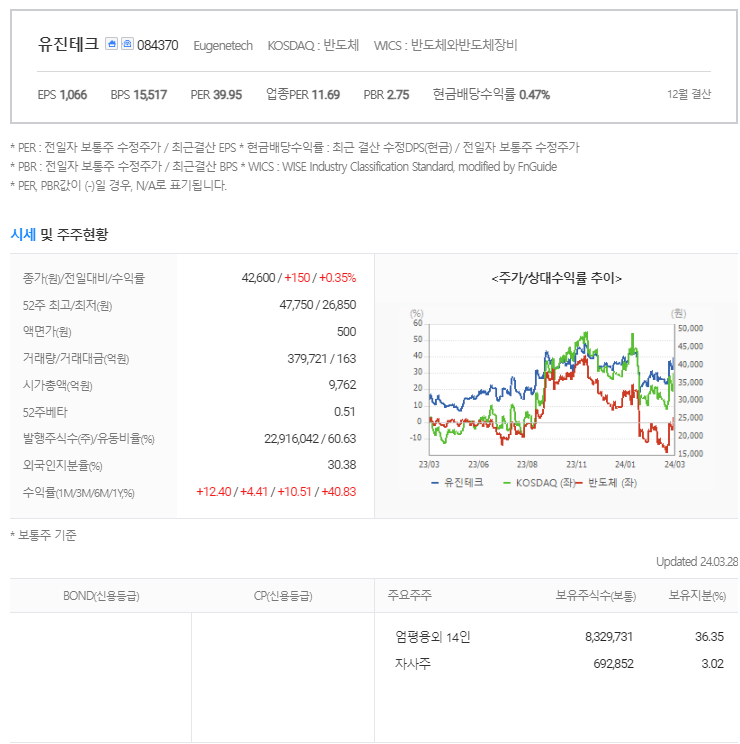This screenshot has width=740, height=744.
Task: Click the 주요주주 column header
Action: pyautogui.click(x=410, y=595)
